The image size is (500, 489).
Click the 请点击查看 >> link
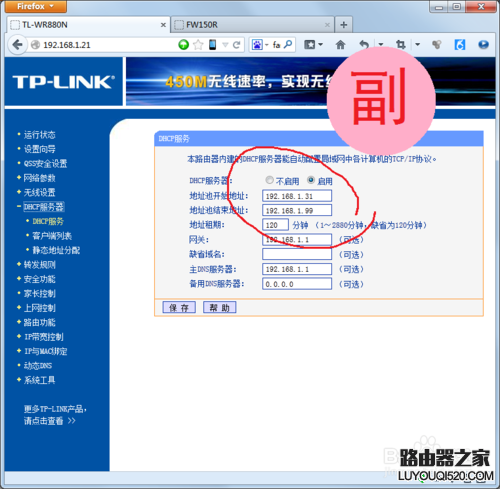coord(49,421)
